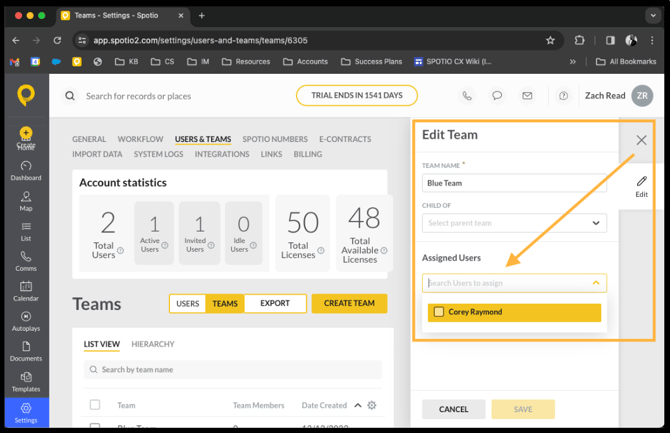Viewport: 670px width, 433px height.
Task: Click the CREATE TEAM button
Action: 349,303
